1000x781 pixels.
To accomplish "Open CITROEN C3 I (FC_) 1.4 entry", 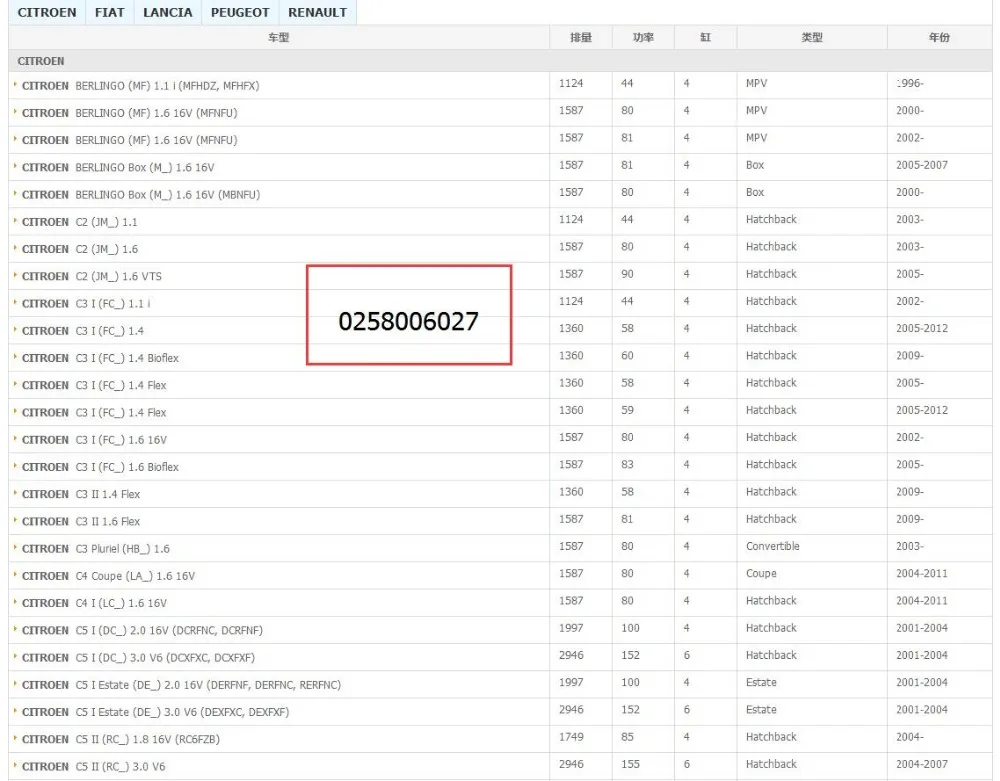I will tap(83, 330).
